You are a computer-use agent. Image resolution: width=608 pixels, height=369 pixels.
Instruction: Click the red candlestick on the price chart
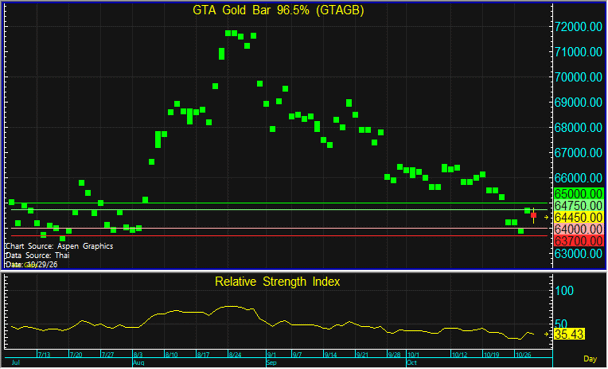click(534, 216)
